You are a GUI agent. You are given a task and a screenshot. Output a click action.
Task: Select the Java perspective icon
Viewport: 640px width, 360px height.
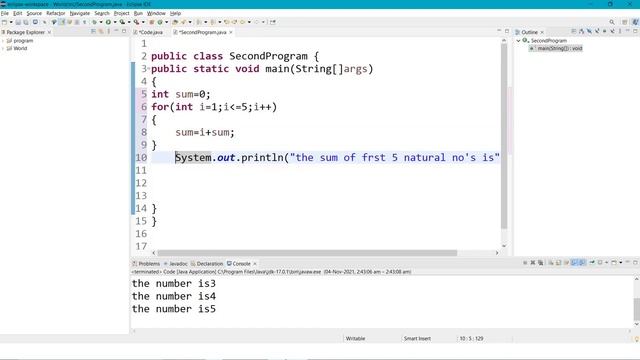[635, 22]
